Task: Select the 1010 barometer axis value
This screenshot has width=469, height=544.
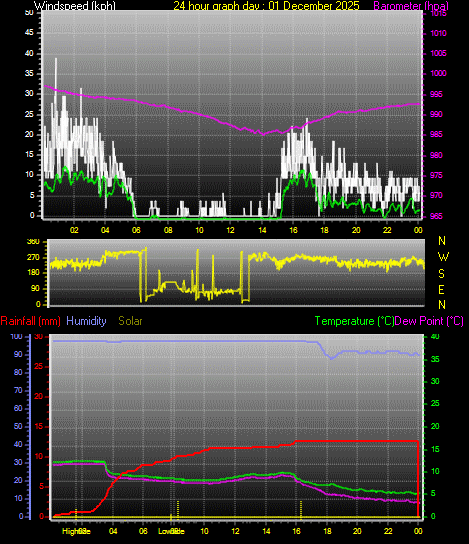Action: (x=438, y=33)
